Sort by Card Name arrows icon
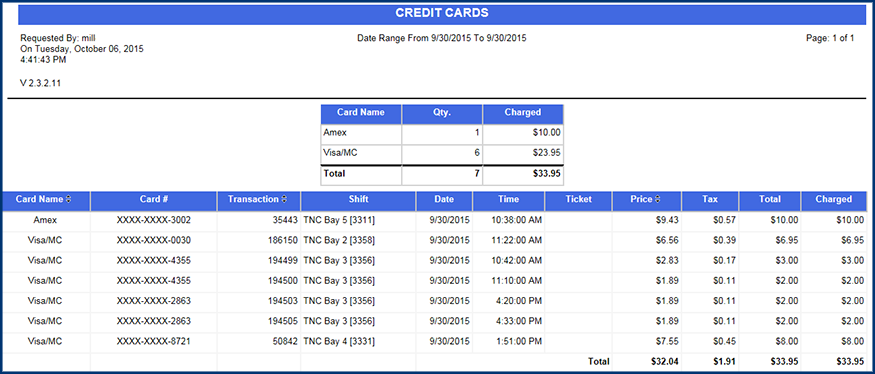Viewport: 875px width, 374px height. pyautogui.click(x=69, y=199)
